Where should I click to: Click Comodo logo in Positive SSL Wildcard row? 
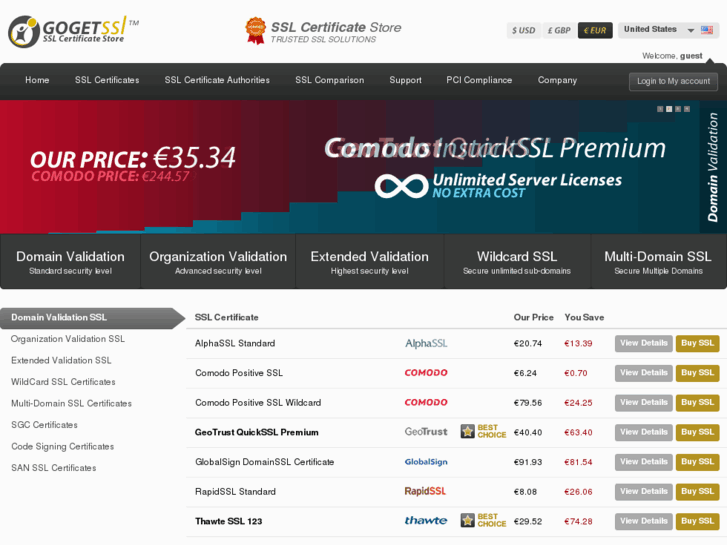click(x=426, y=402)
